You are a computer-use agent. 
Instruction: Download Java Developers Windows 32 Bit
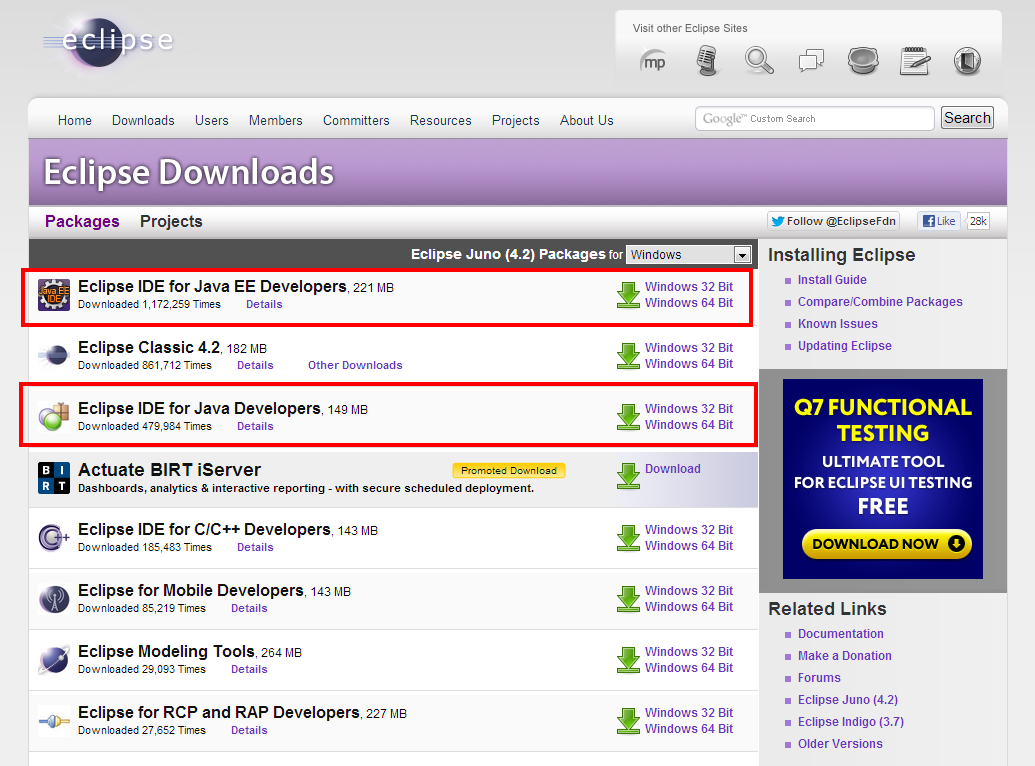click(688, 409)
